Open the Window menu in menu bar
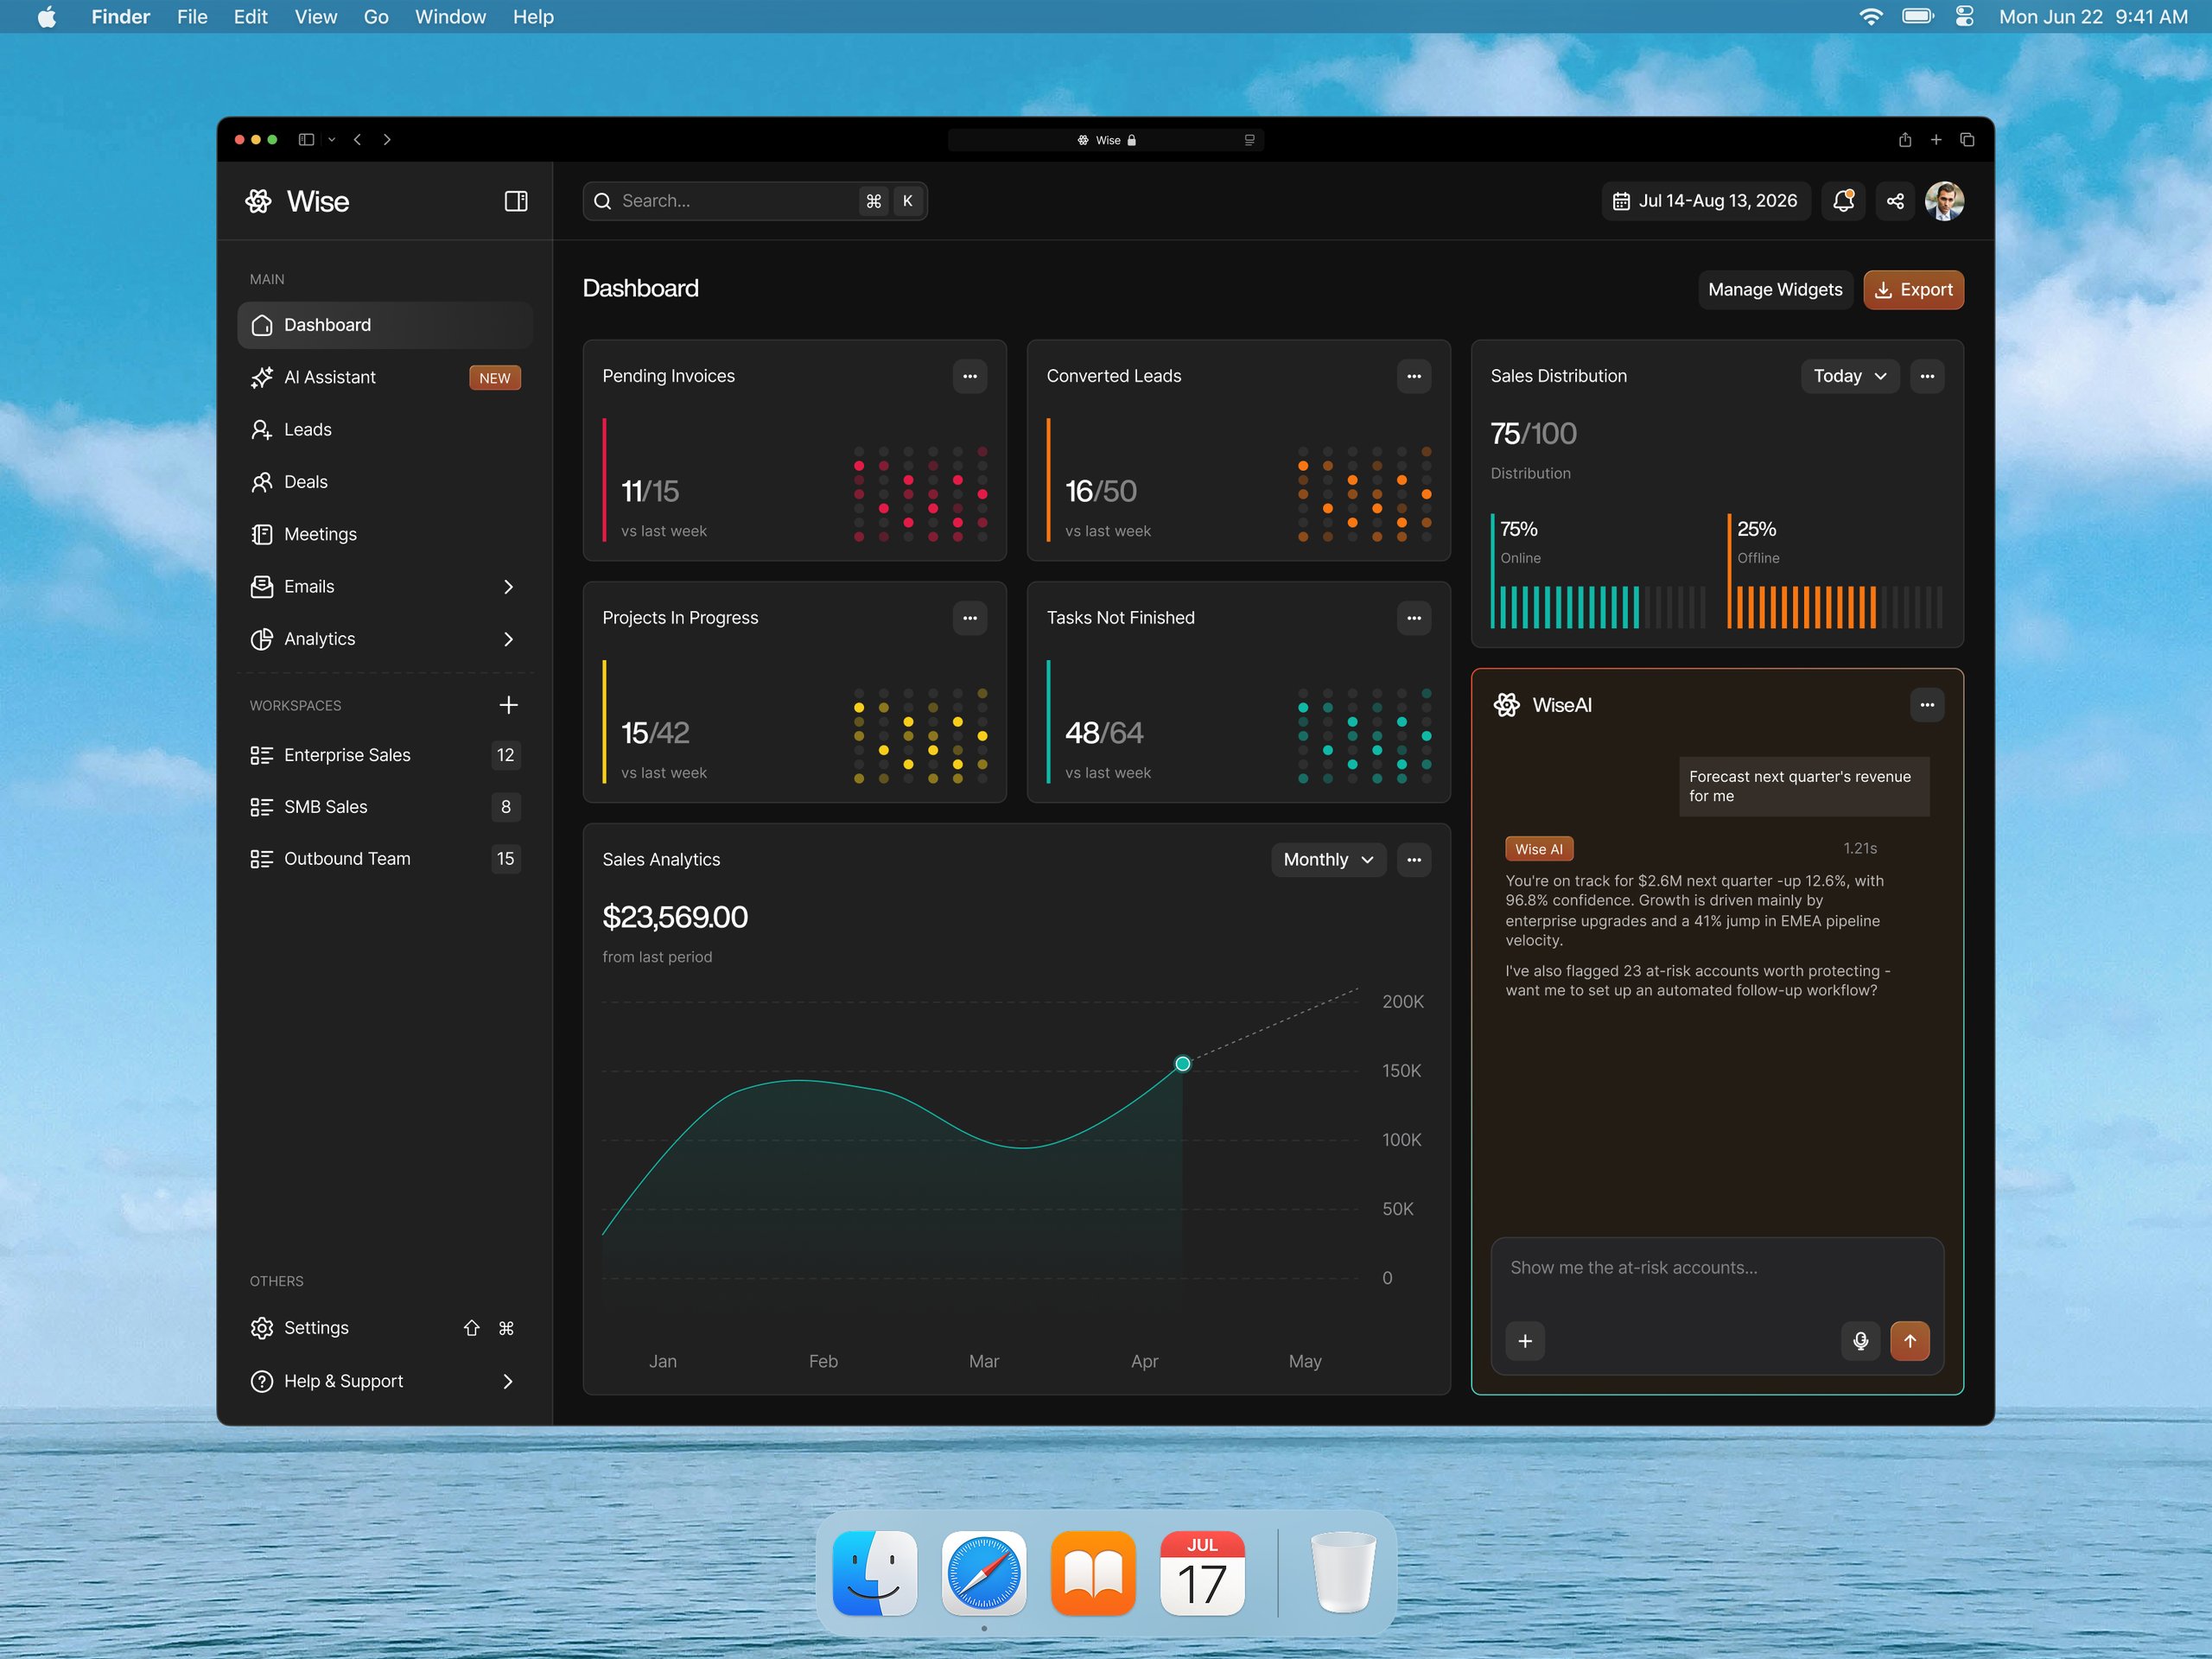 (x=450, y=17)
